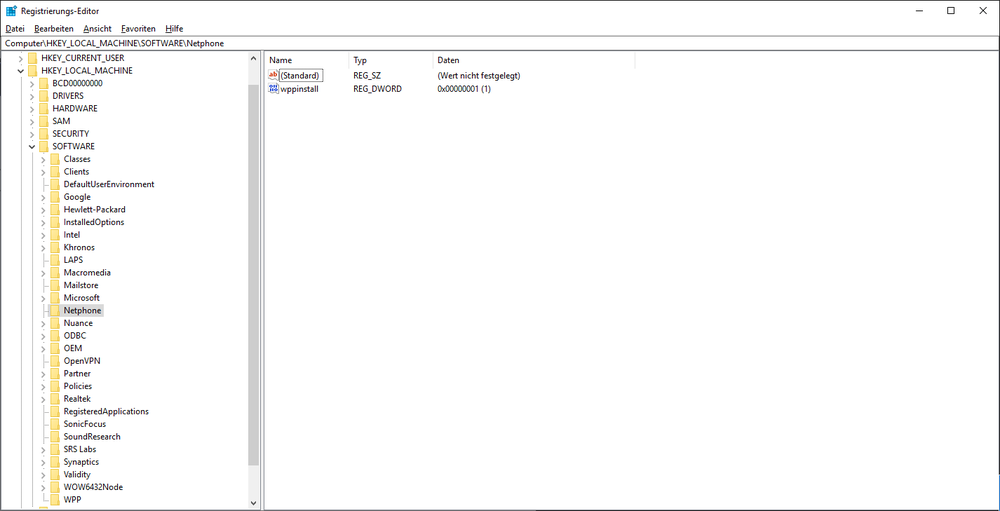Open the Bearbeiten menu

[54, 29]
